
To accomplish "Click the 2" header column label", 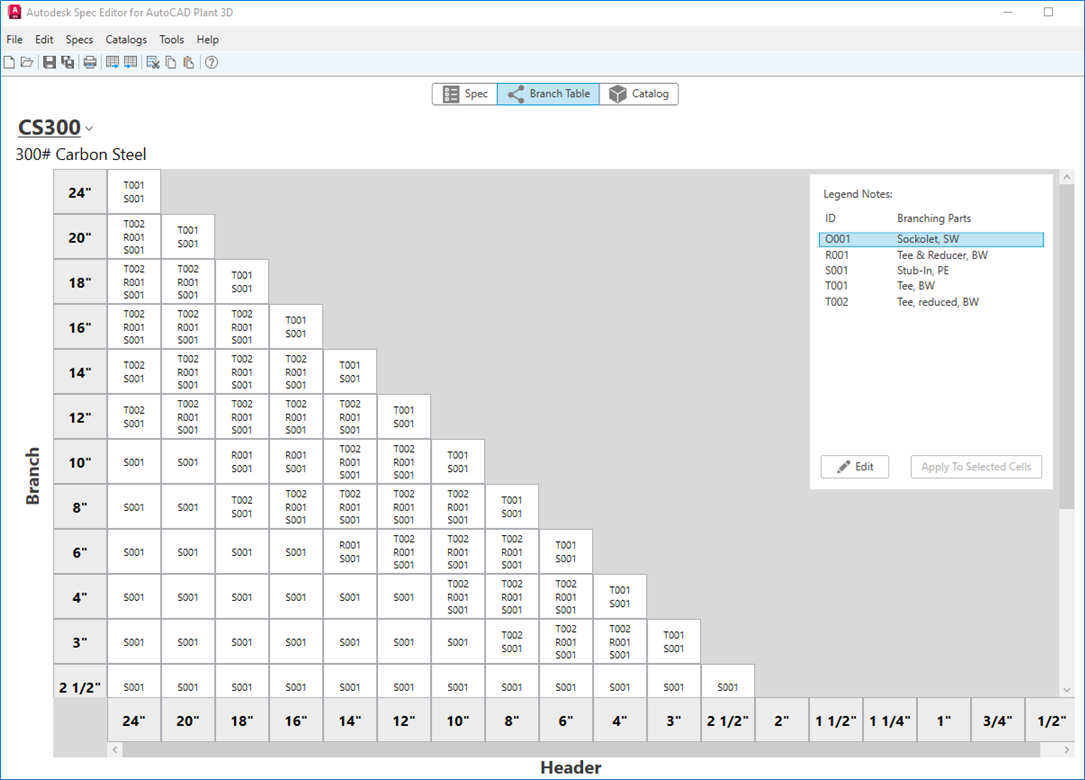I will coord(782,720).
